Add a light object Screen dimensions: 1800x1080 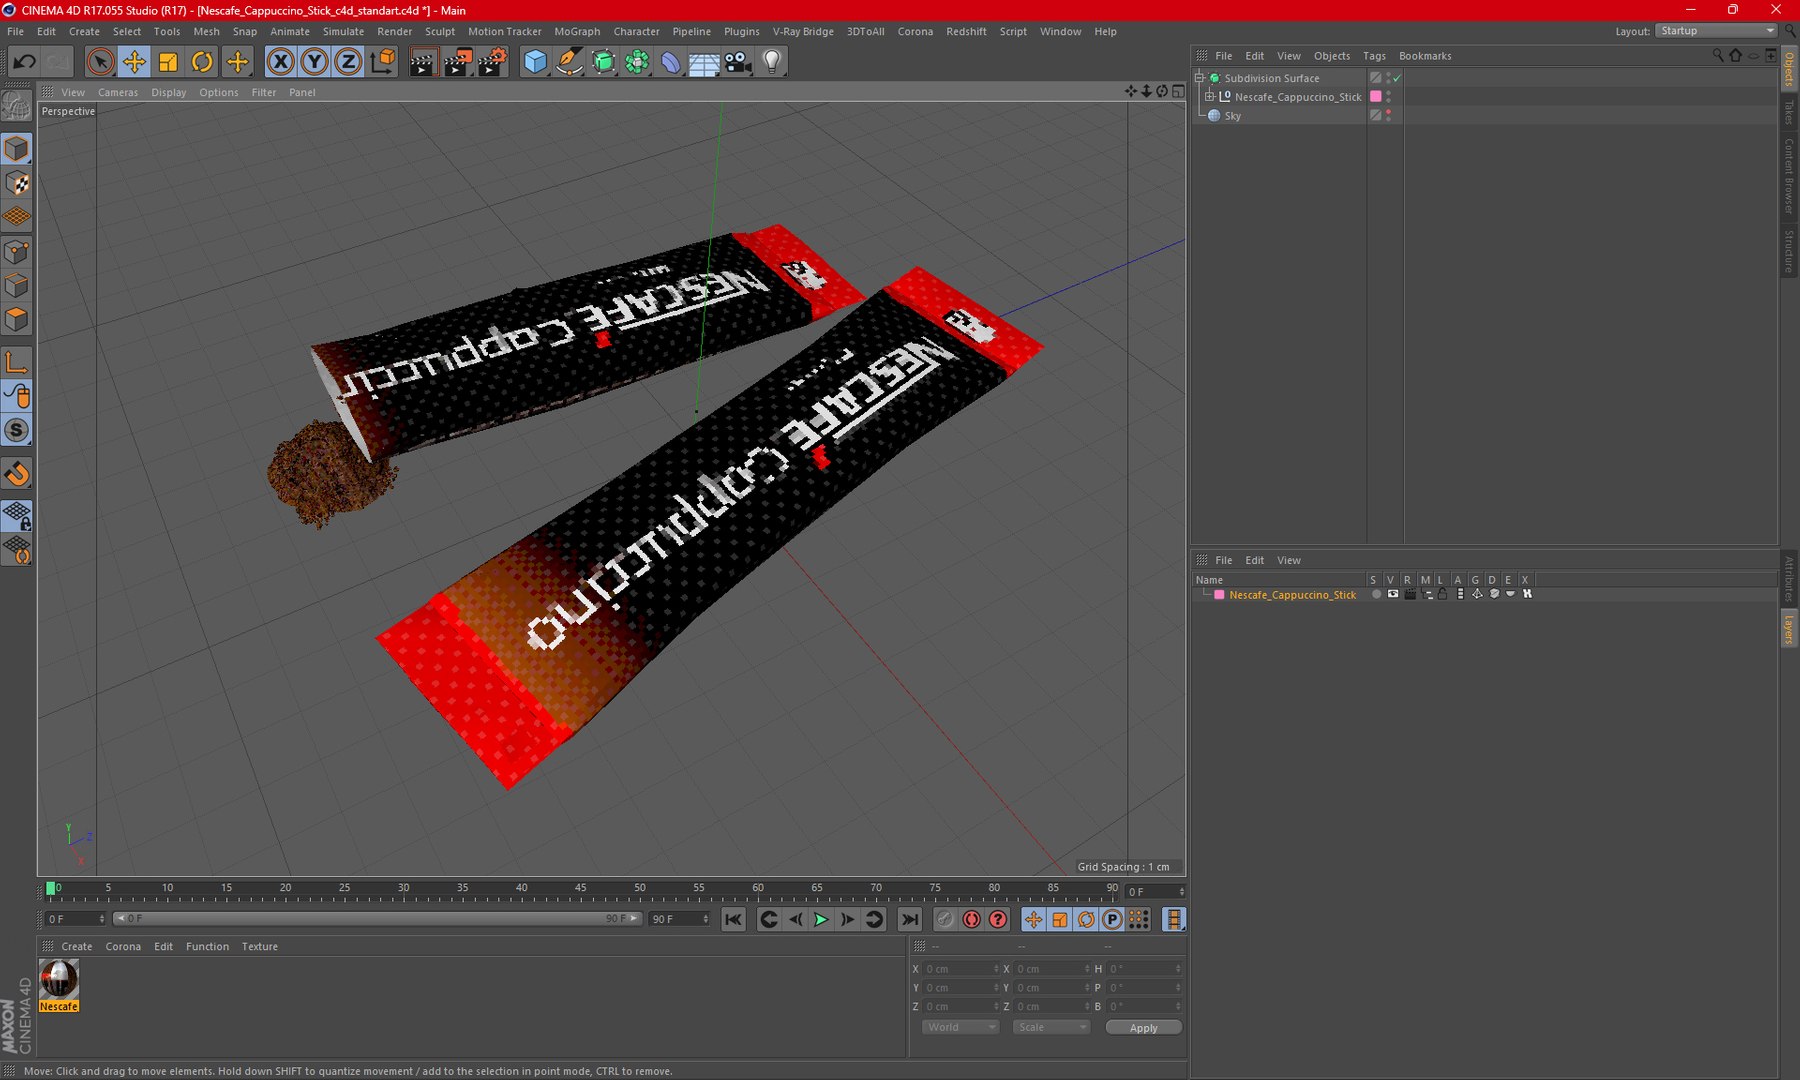[772, 62]
